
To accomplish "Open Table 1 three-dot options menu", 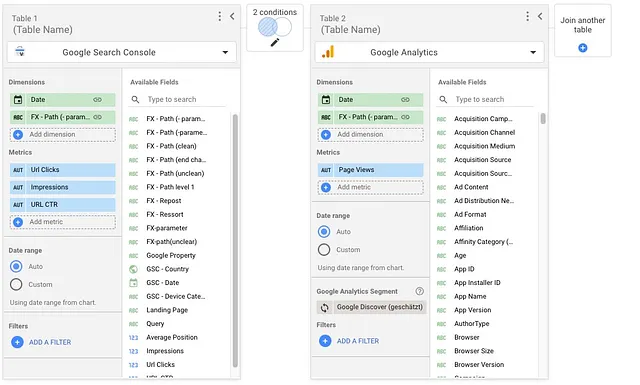I will pyautogui.click(x=220, y=16).
